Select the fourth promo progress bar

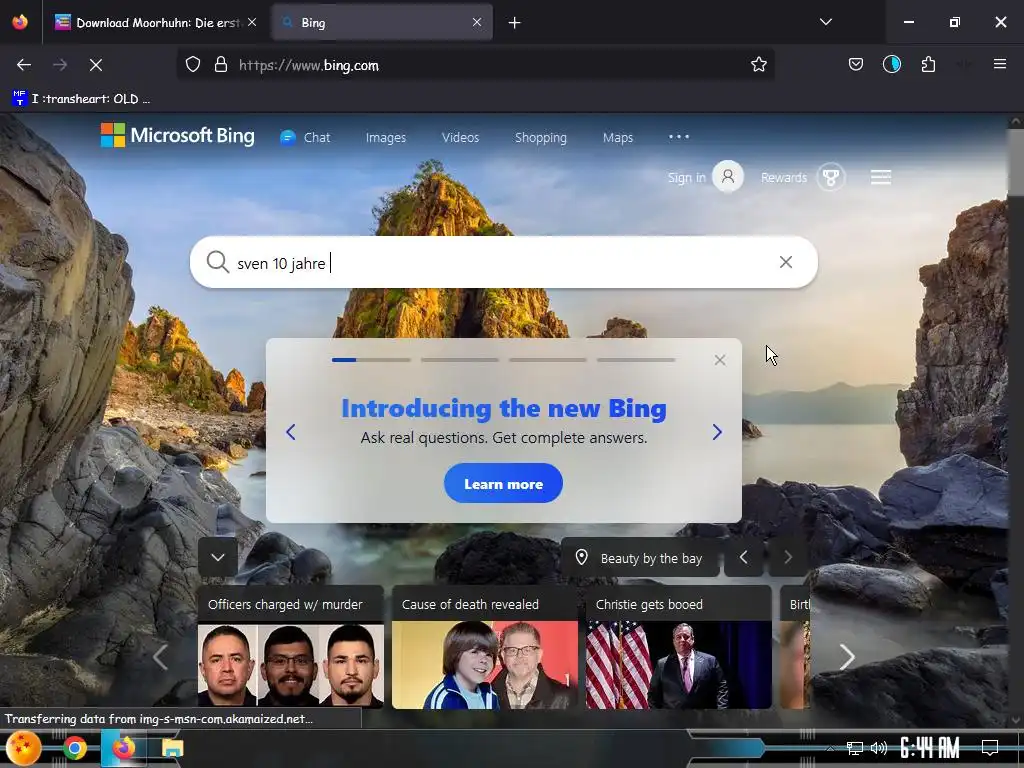point(636,360)
